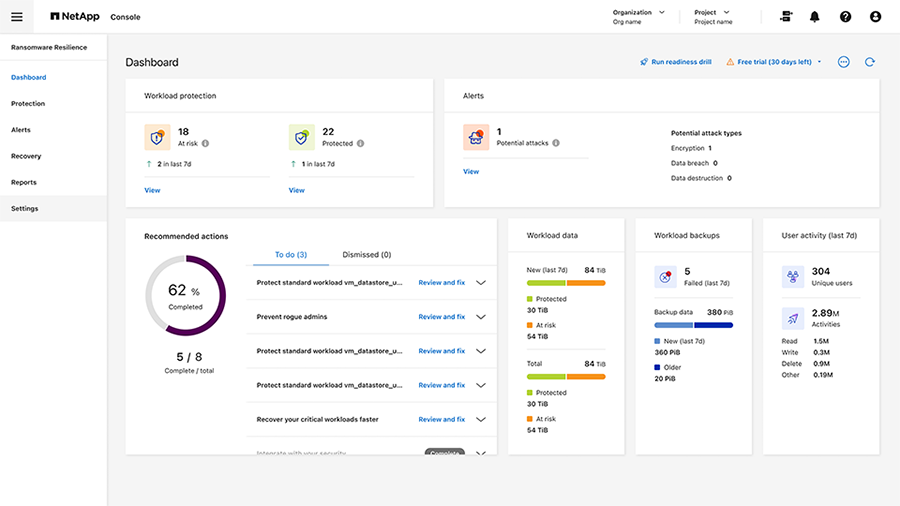Image resolution: width=900 pixels, height=506 pixels.
Task: Open the Project selector dropdown
Action: 741,13
